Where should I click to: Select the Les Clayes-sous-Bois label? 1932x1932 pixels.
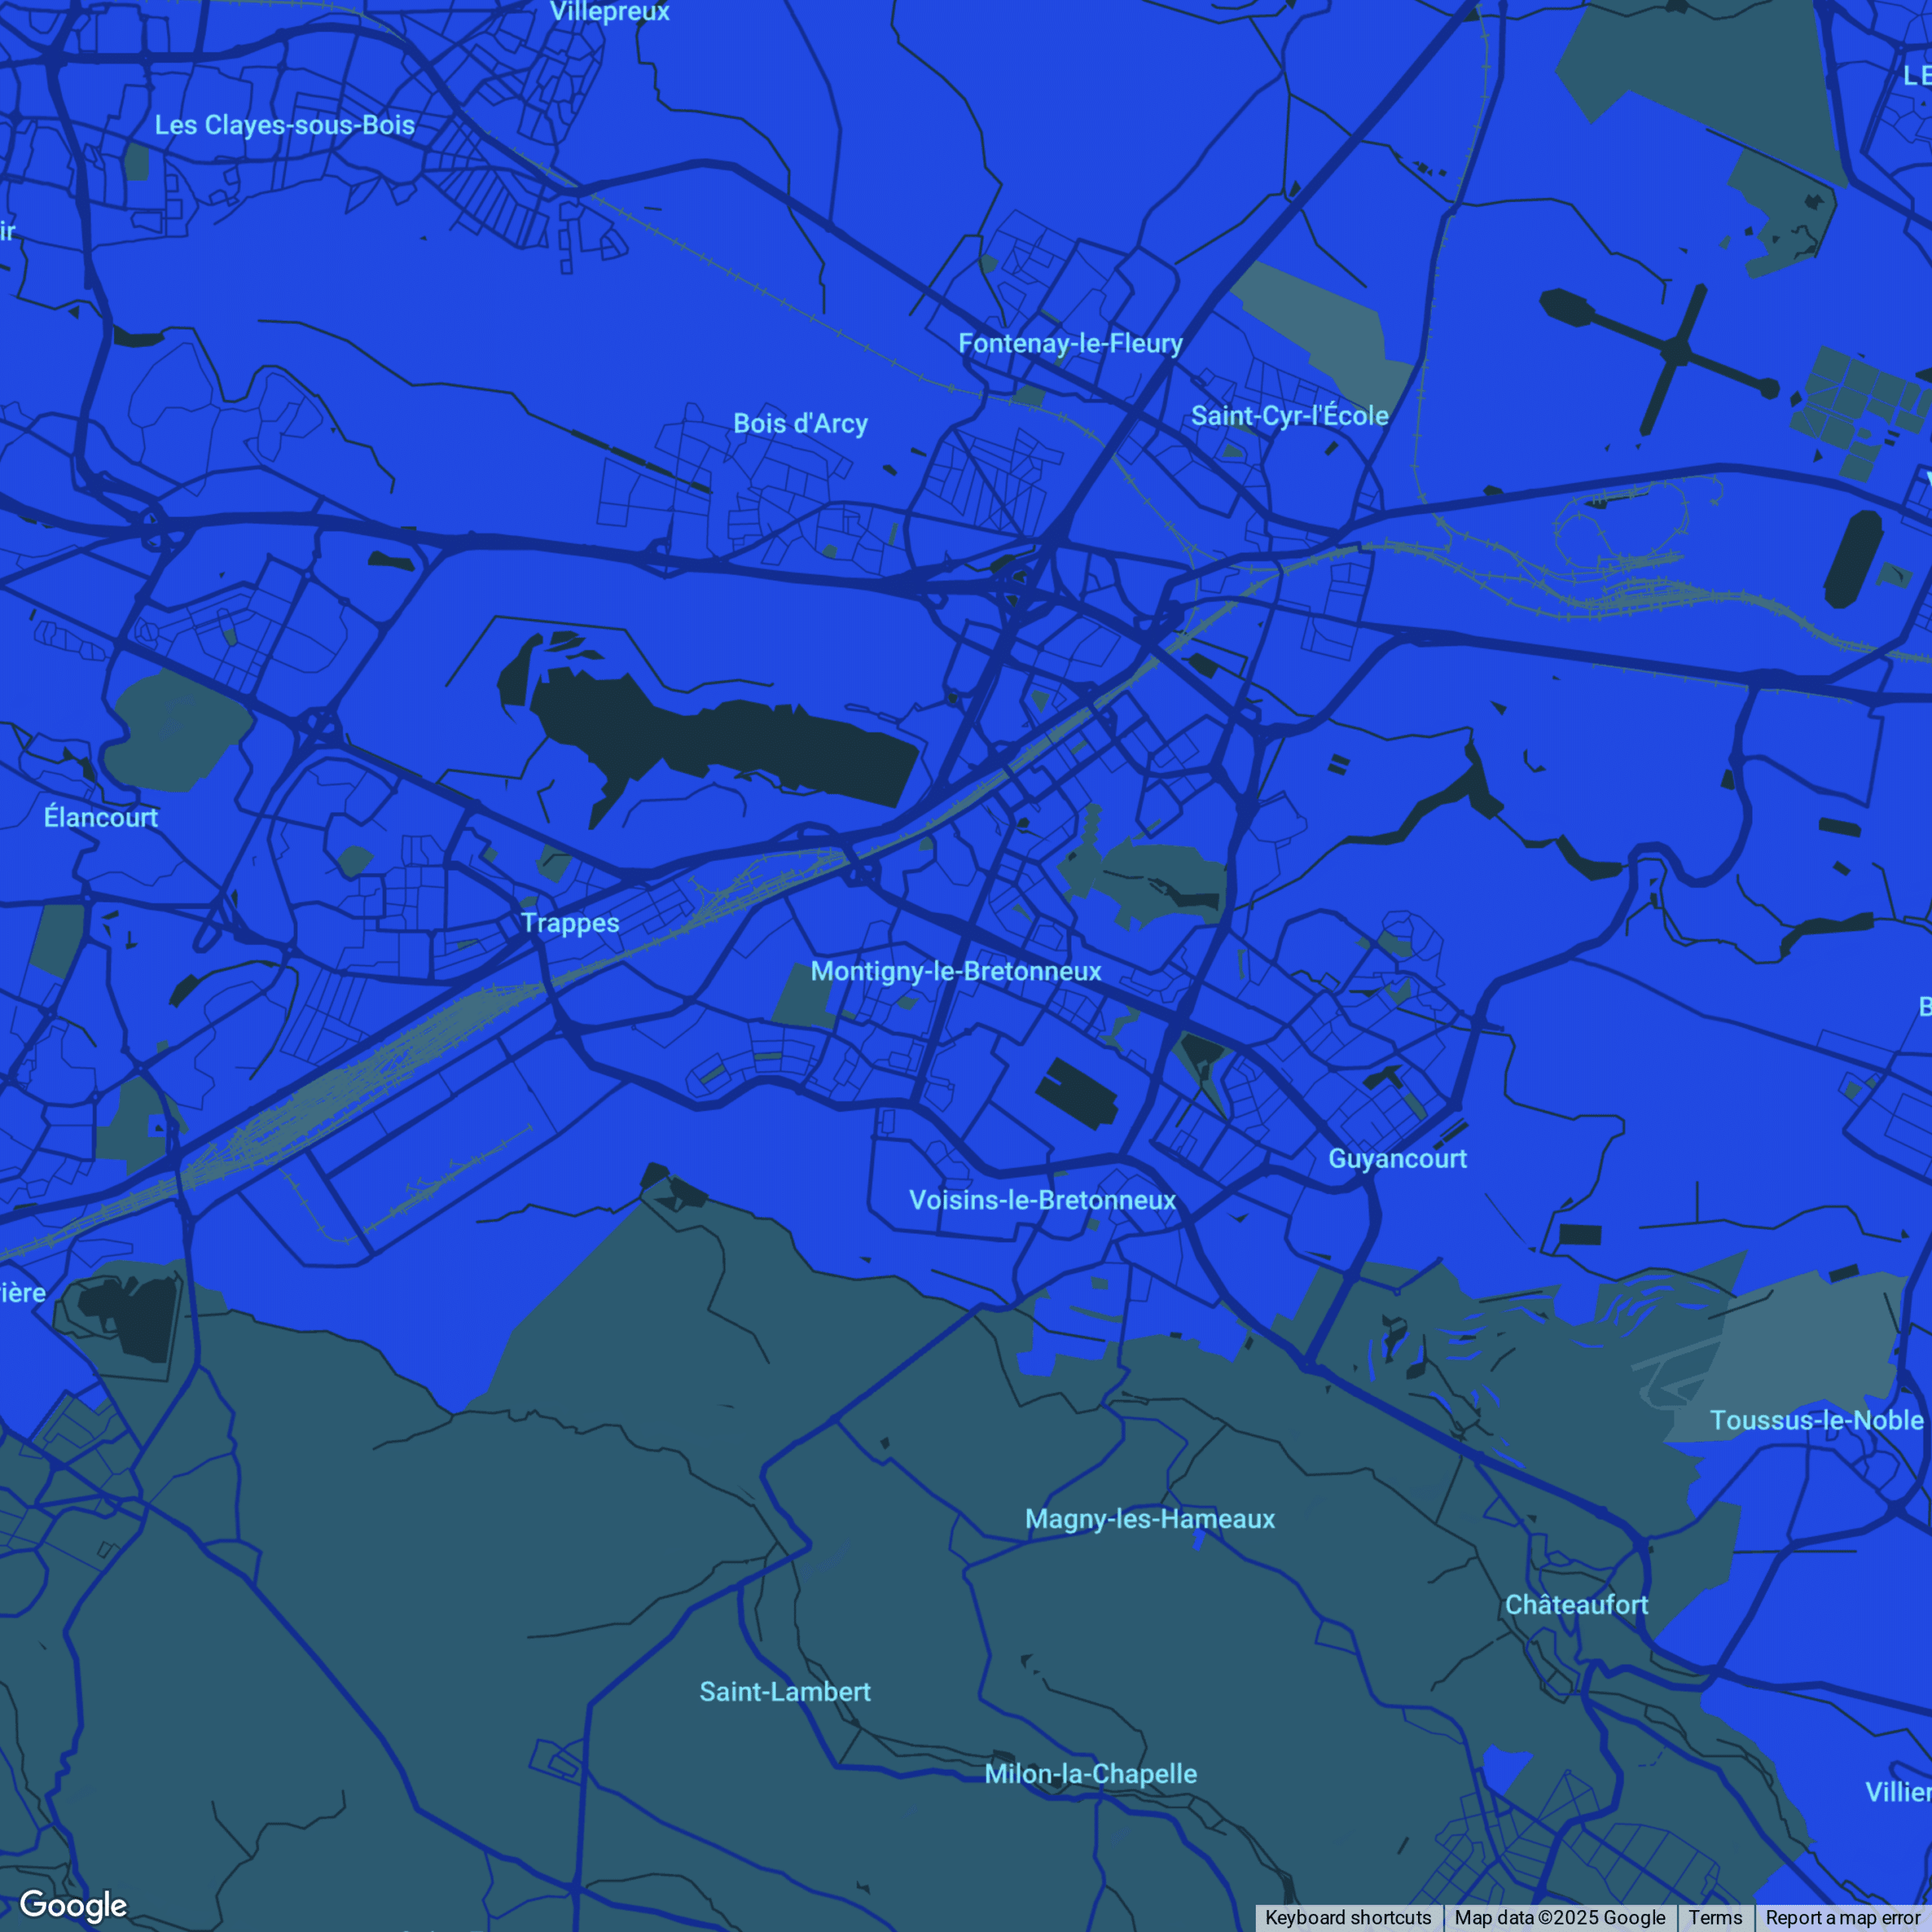click(285, 125)
